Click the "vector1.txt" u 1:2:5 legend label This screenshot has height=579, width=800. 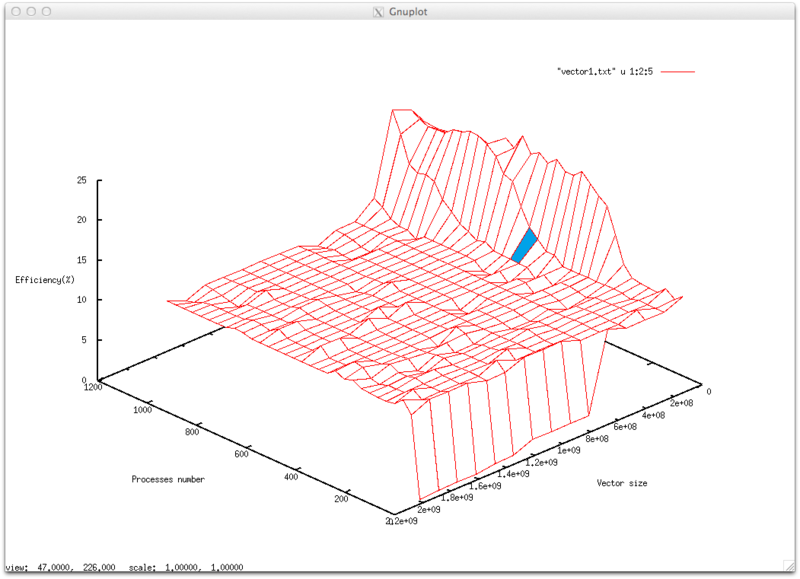605,72
